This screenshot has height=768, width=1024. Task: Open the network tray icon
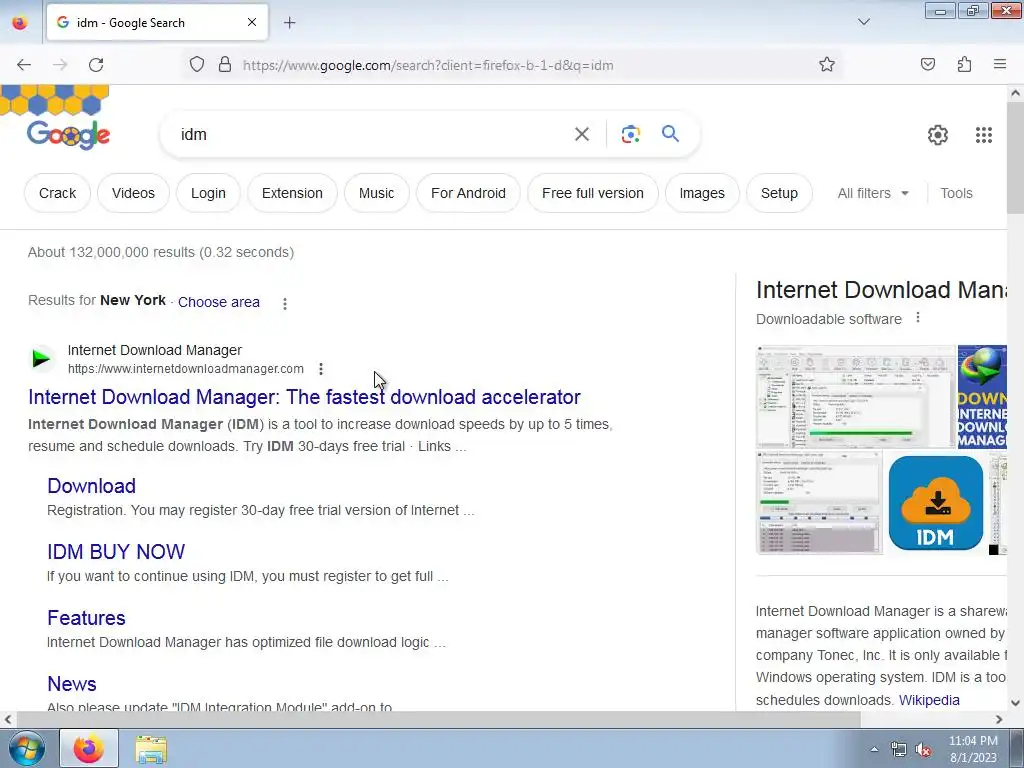pos(899,749)
